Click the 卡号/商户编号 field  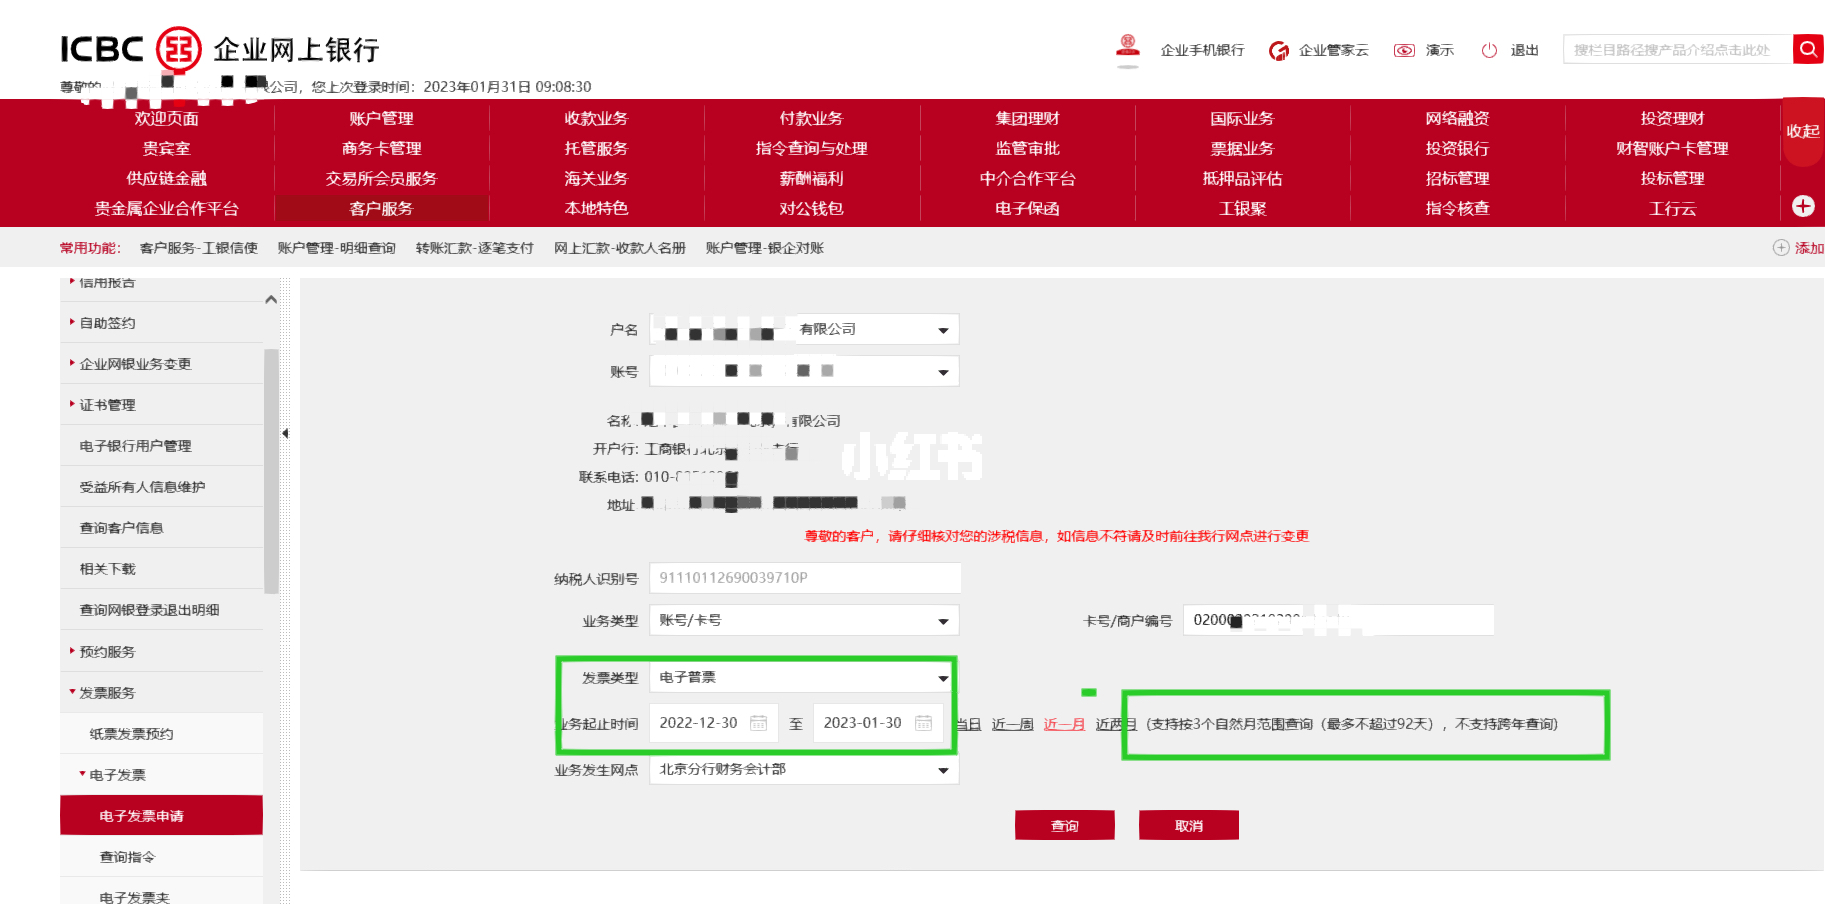click(1339, 620)
